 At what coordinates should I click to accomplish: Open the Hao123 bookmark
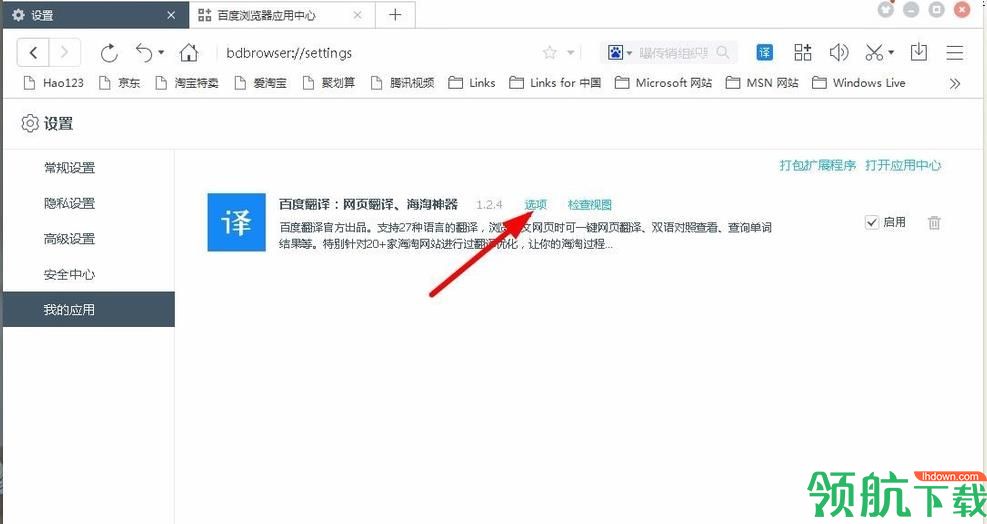pos(54,83)
